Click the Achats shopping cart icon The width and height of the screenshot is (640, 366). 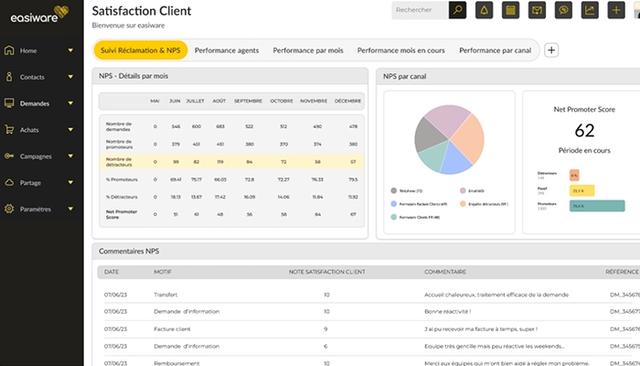9,130
